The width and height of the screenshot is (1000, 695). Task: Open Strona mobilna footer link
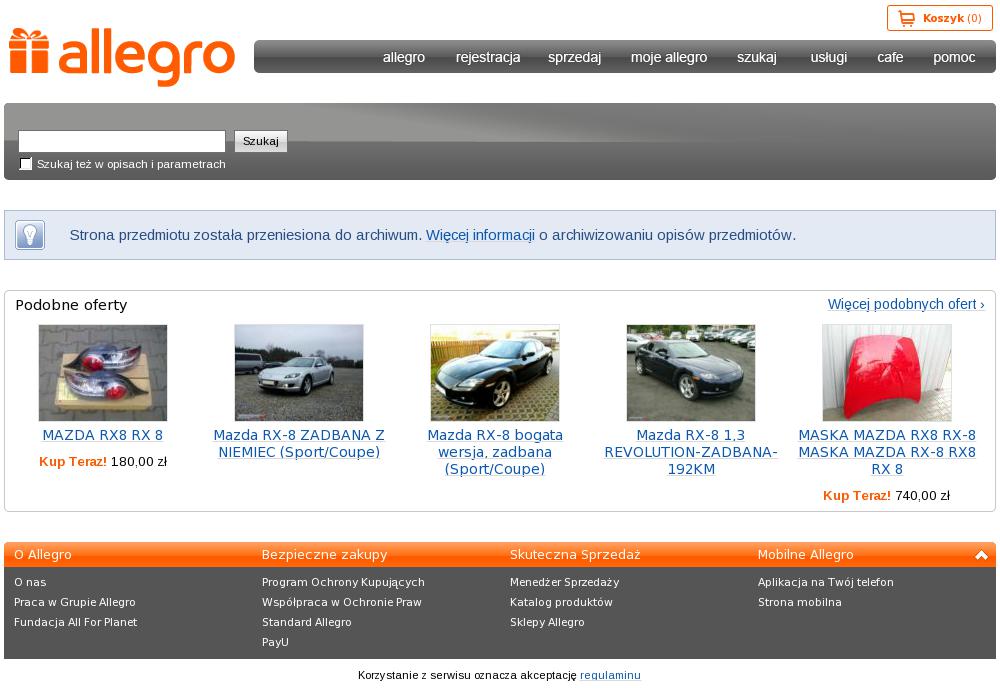[800, 602]
